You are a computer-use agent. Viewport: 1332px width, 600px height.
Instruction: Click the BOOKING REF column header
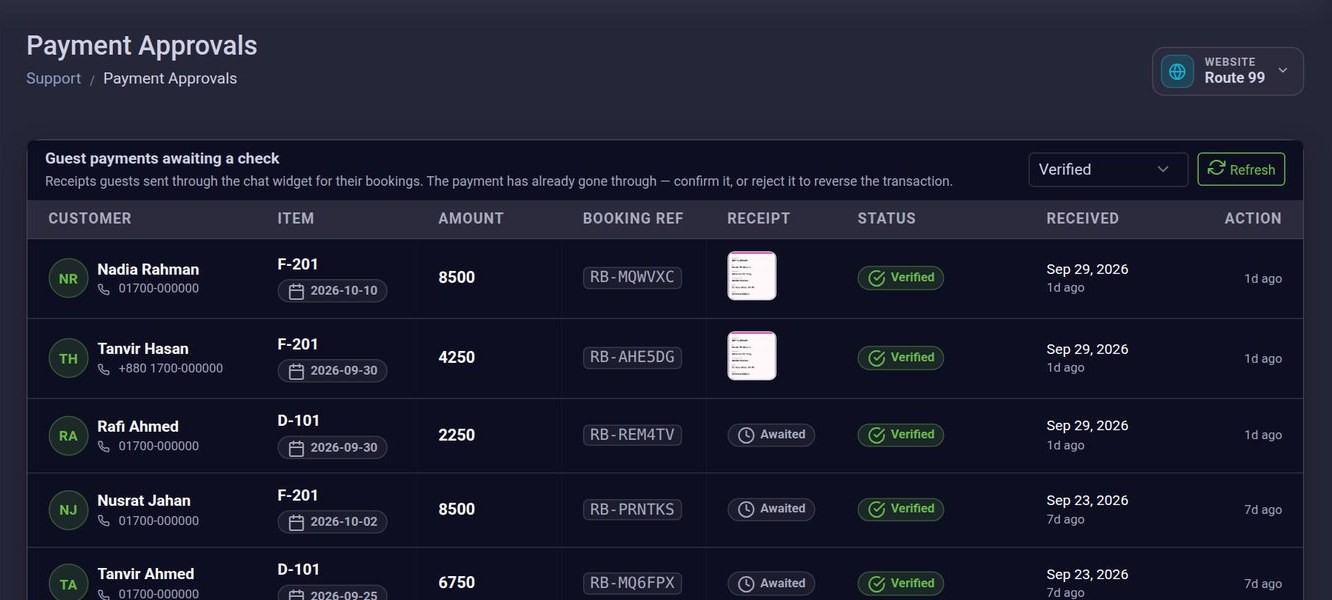coord(633,218)
